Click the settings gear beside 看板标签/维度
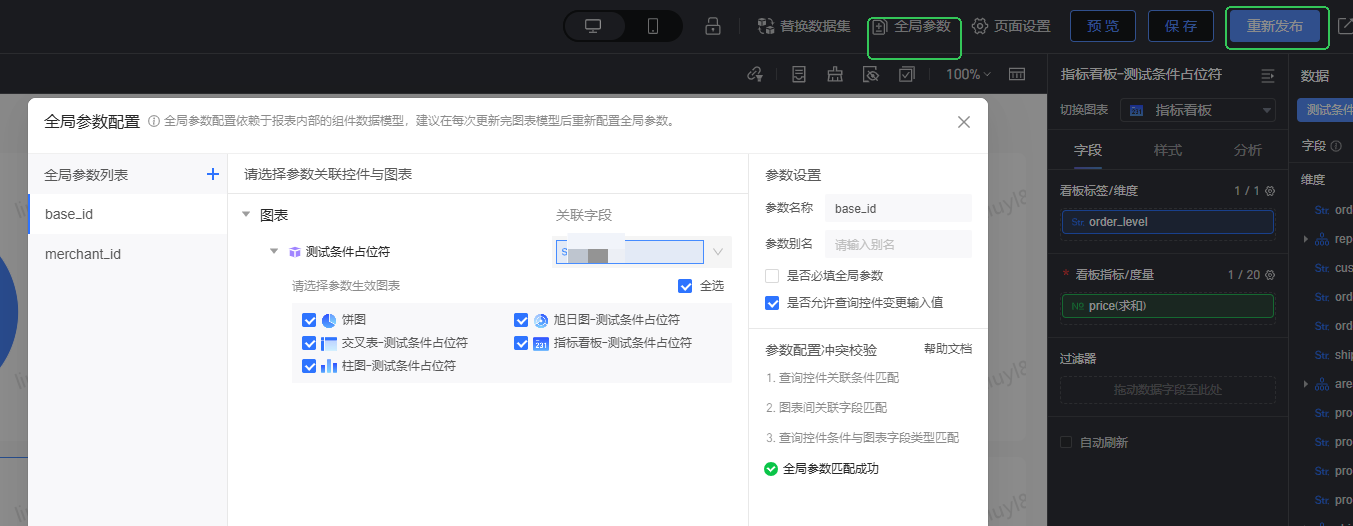 click(1270, 190)
